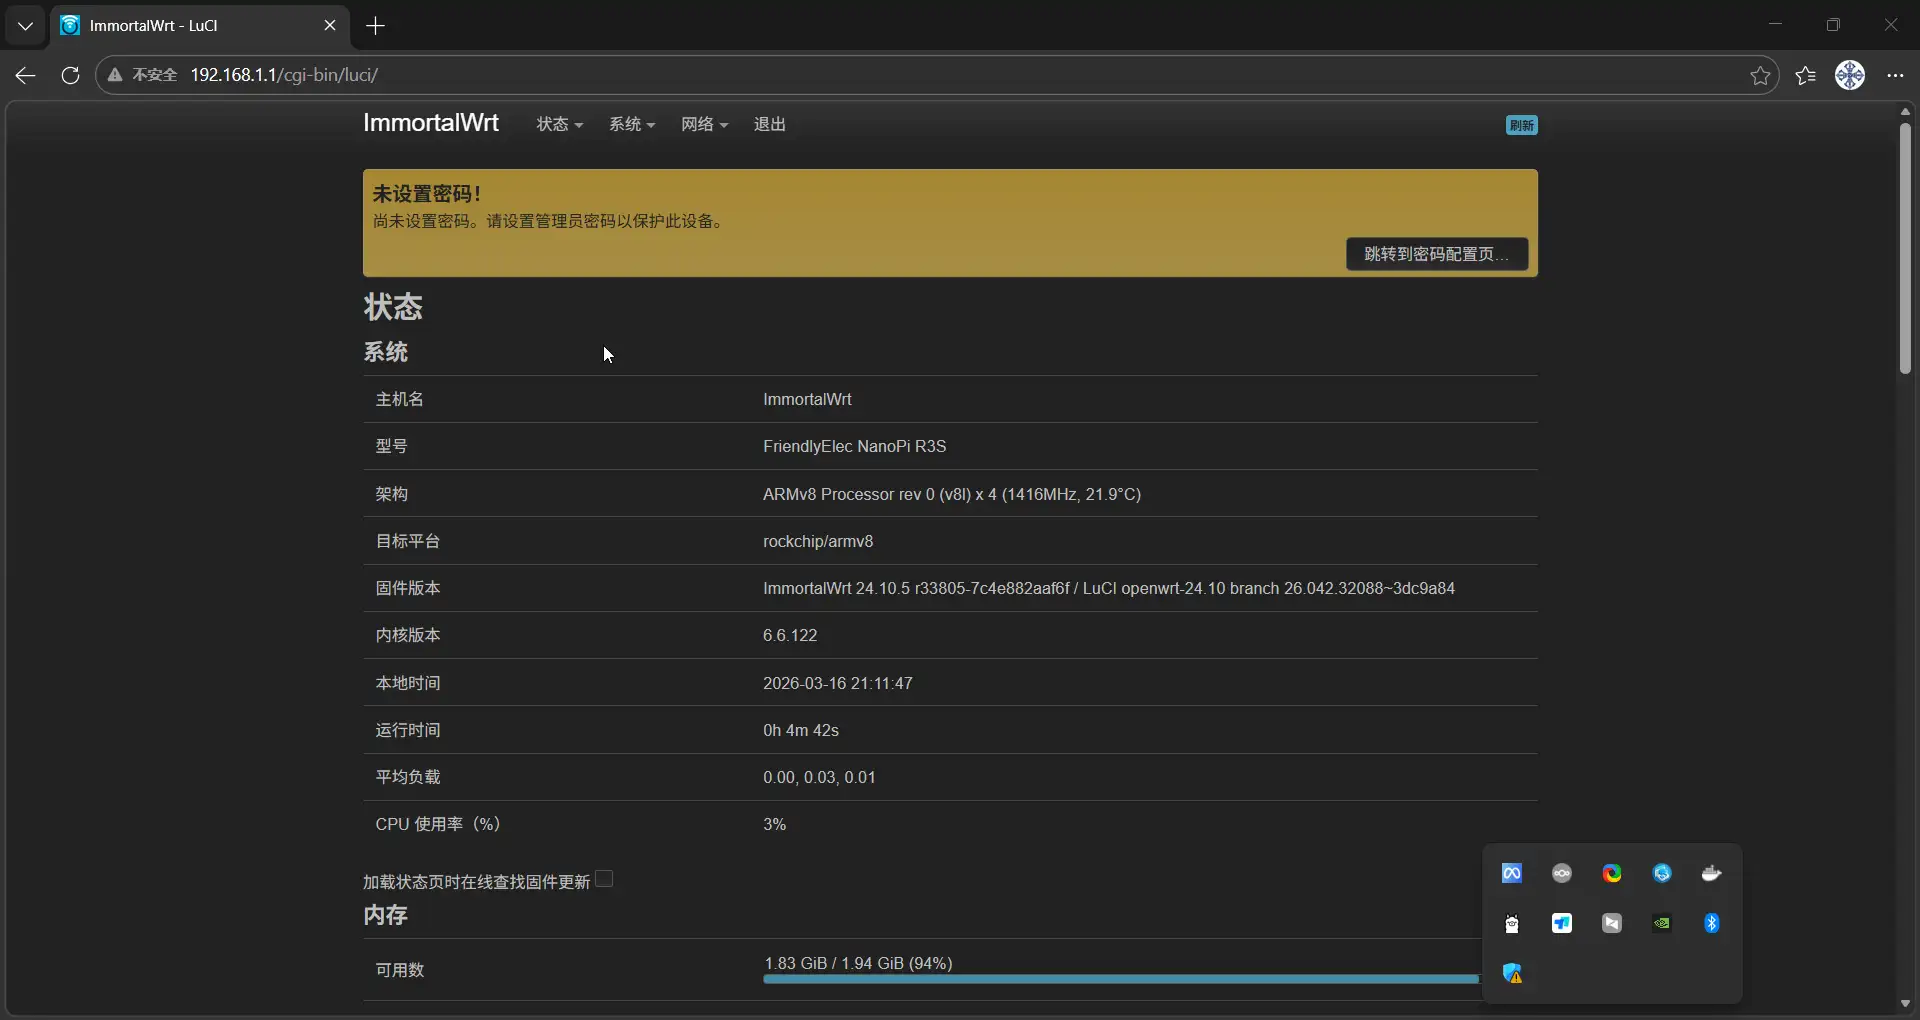Open the NVIDIA tray icon
1920x1020 pixels.
point(1661,923)
